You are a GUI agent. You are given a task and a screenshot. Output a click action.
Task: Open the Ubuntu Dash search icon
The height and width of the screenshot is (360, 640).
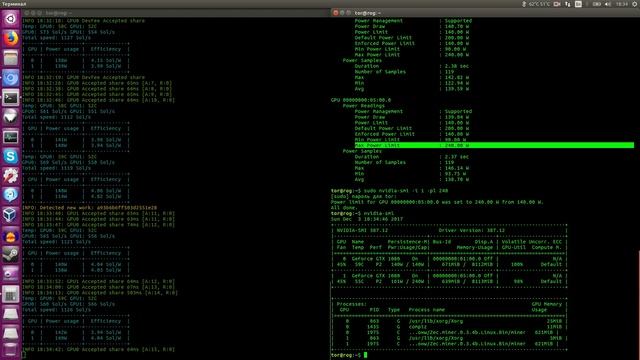tap(11, 19)
